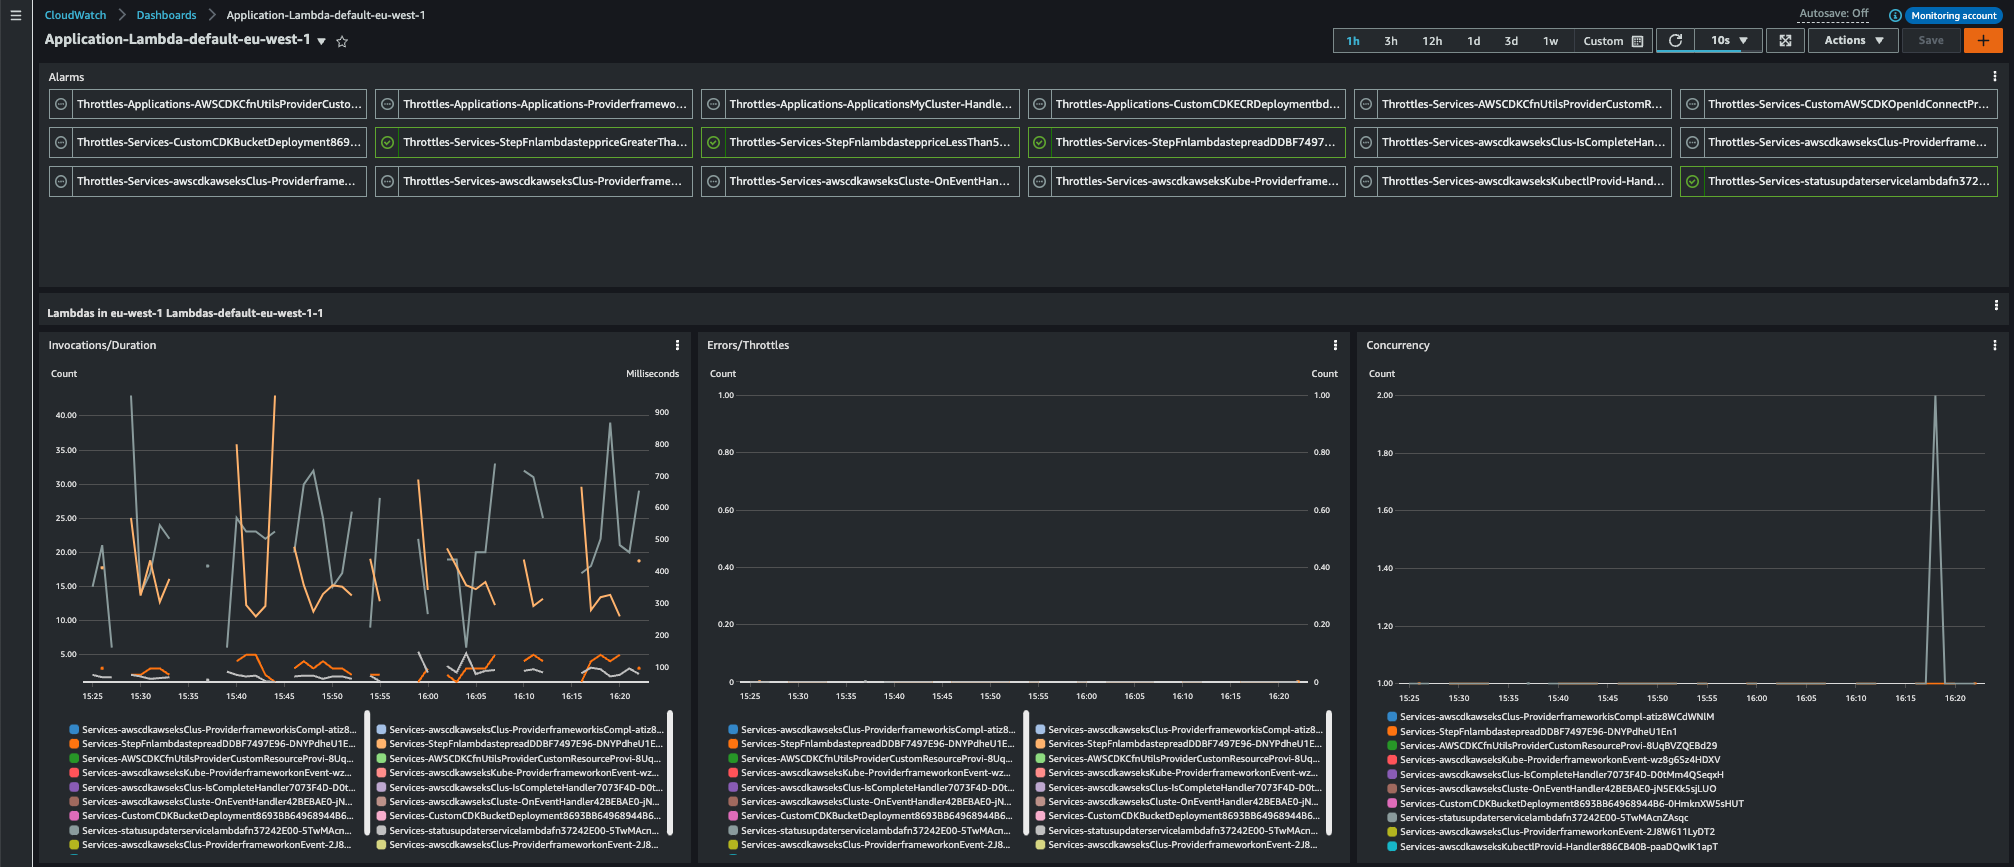The width and height of the screenshot is (2014, 867).
Task: Click Lambdas in eu-west-1 section title
Action: pos(185,313)
